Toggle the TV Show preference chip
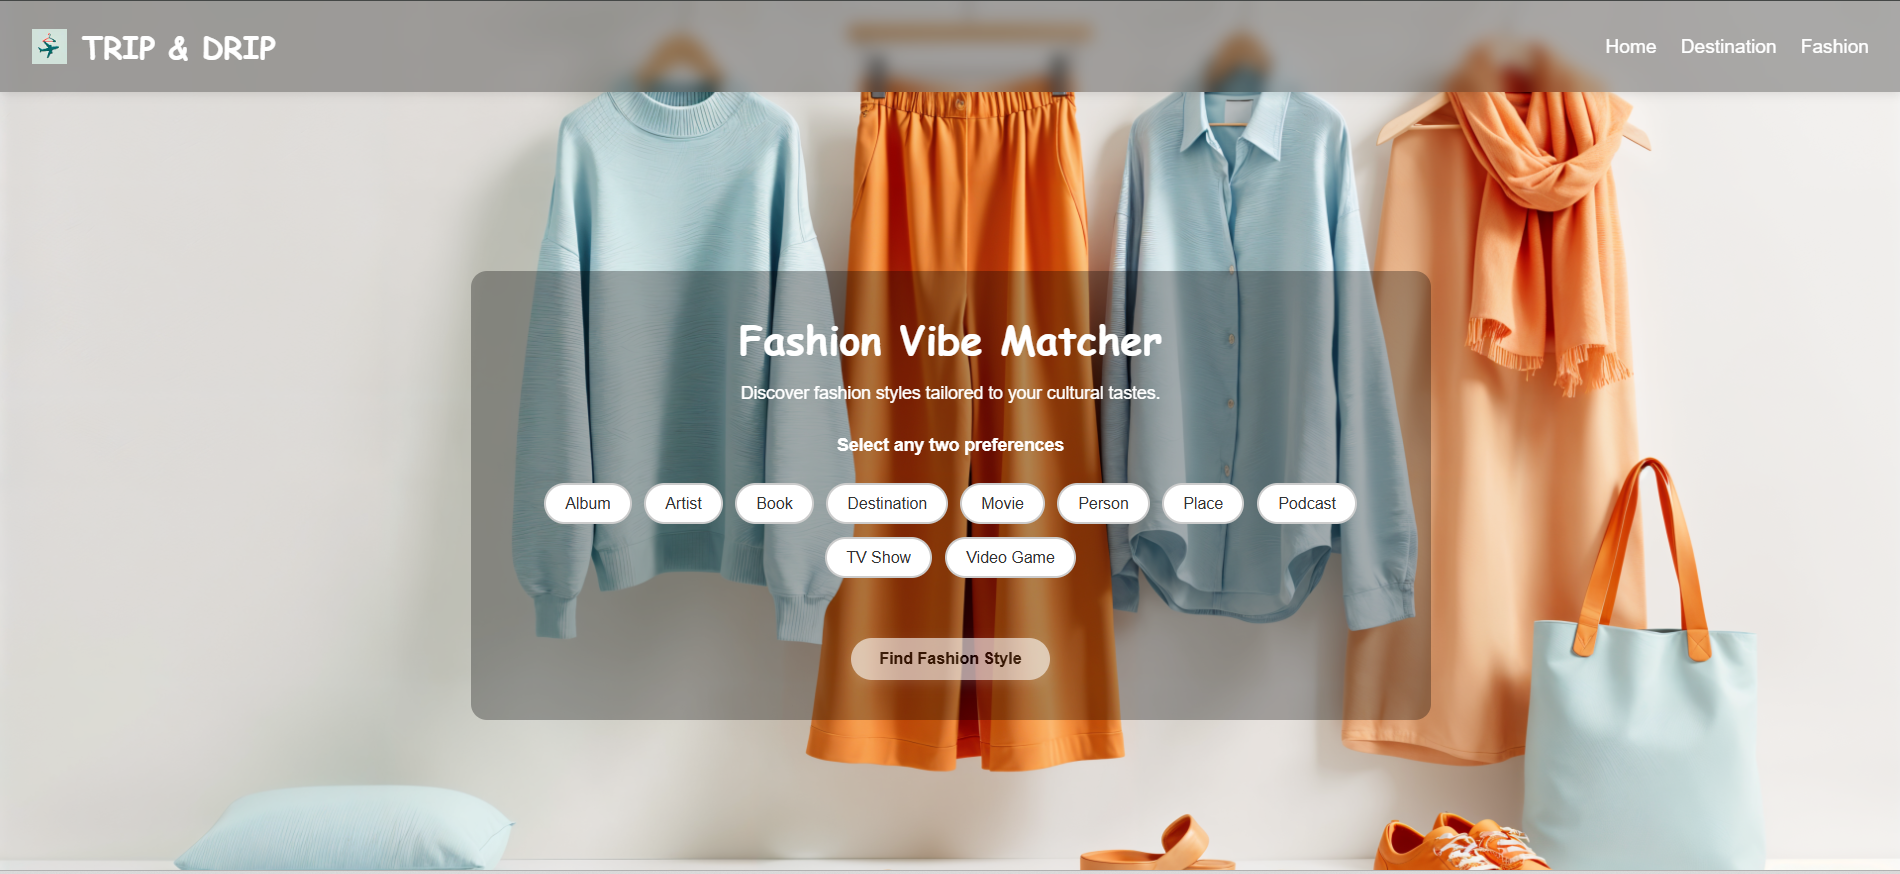 (x=878, y=558)
